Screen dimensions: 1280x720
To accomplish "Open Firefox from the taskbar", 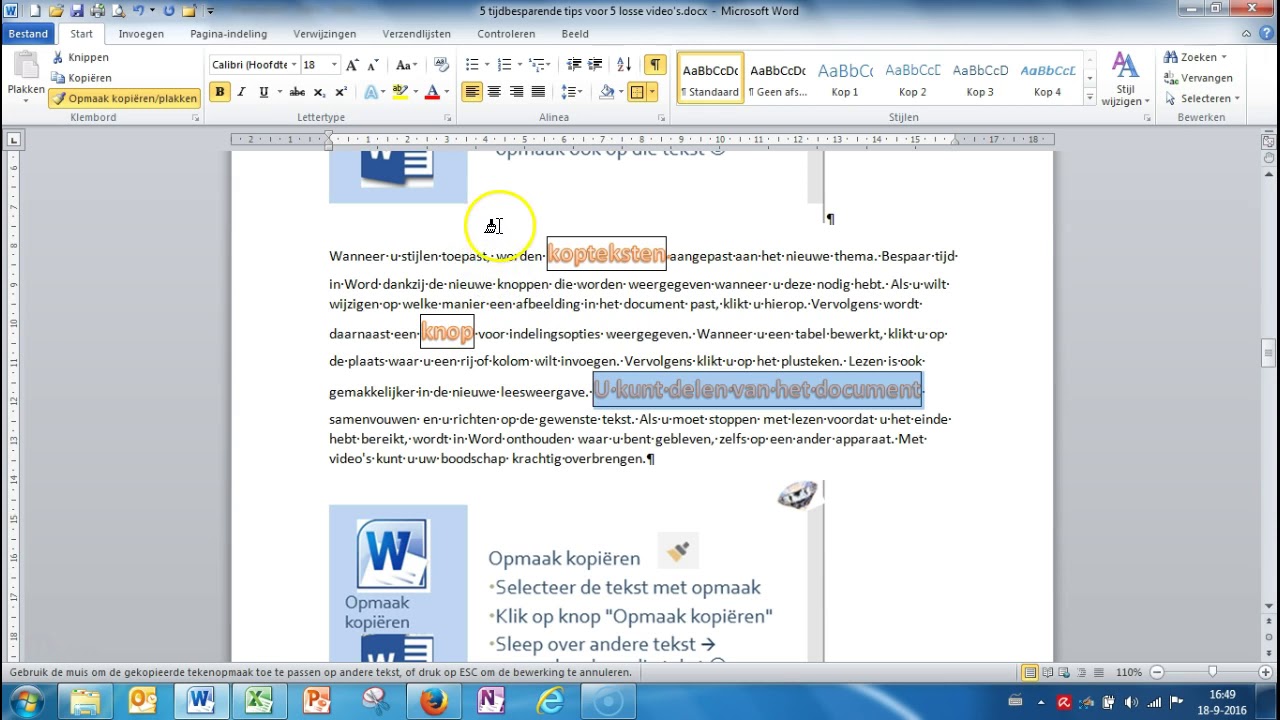I will 434,701.
